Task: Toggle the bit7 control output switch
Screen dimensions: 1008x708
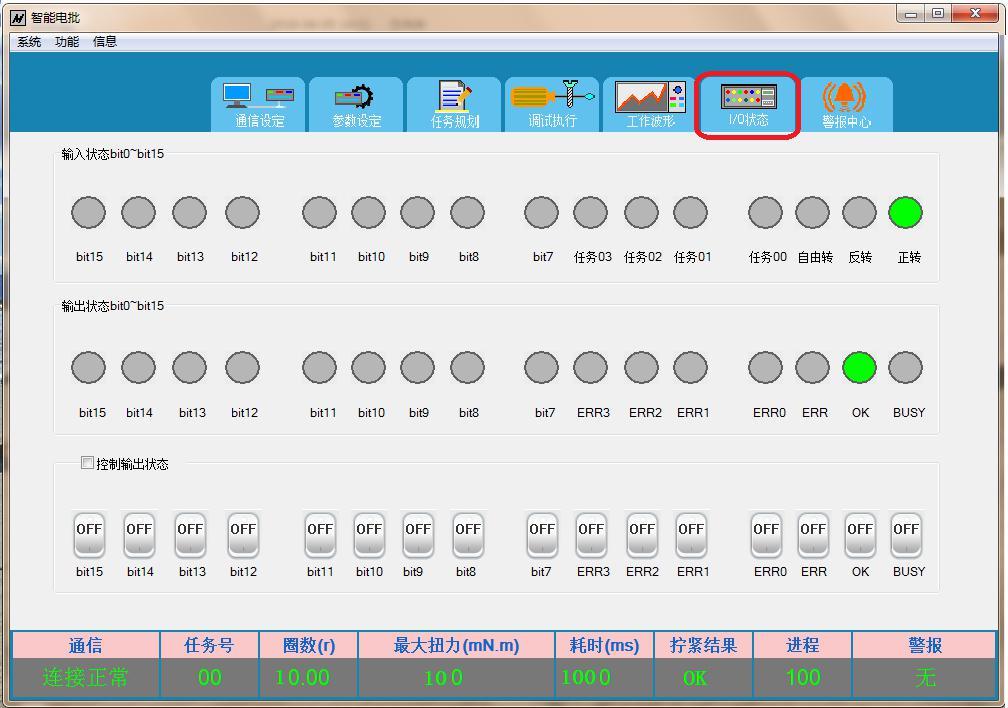Action: pos(542,535)
